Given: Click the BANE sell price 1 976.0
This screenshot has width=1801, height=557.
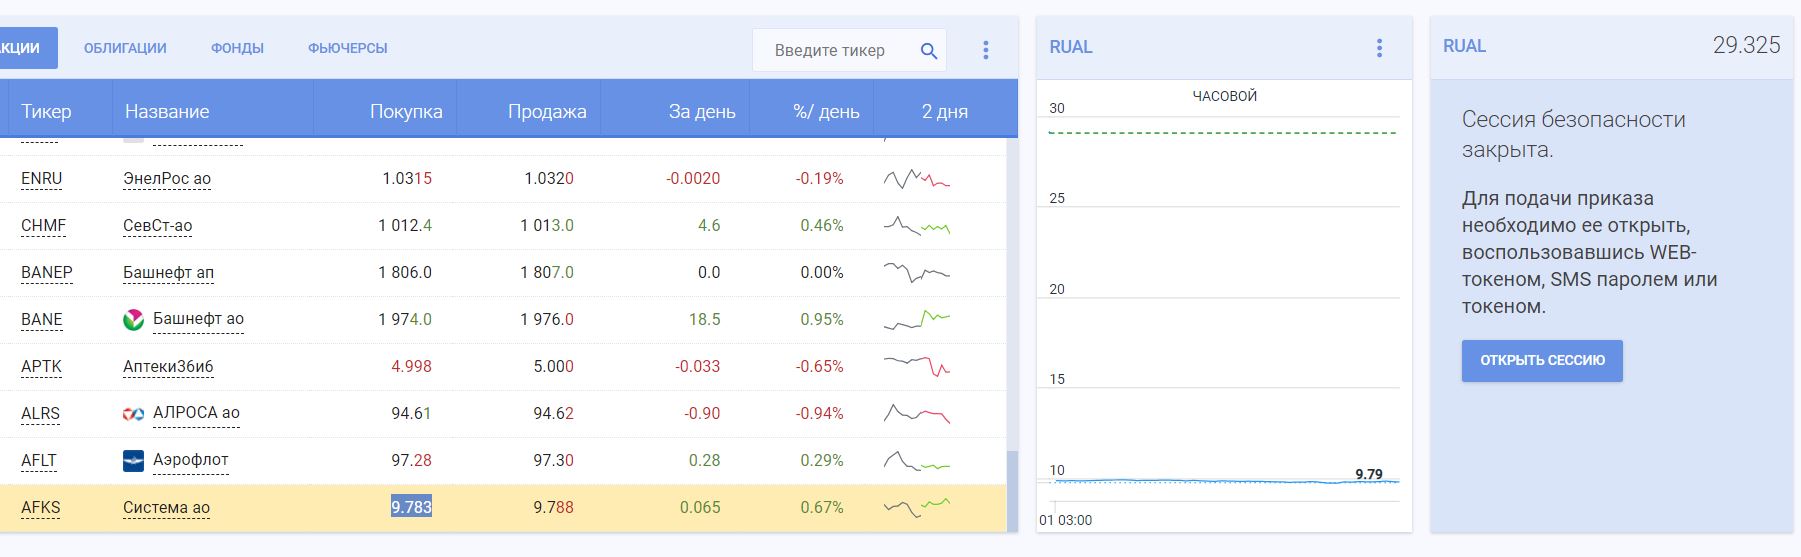Looking at the screenshot, I should 547,320.
